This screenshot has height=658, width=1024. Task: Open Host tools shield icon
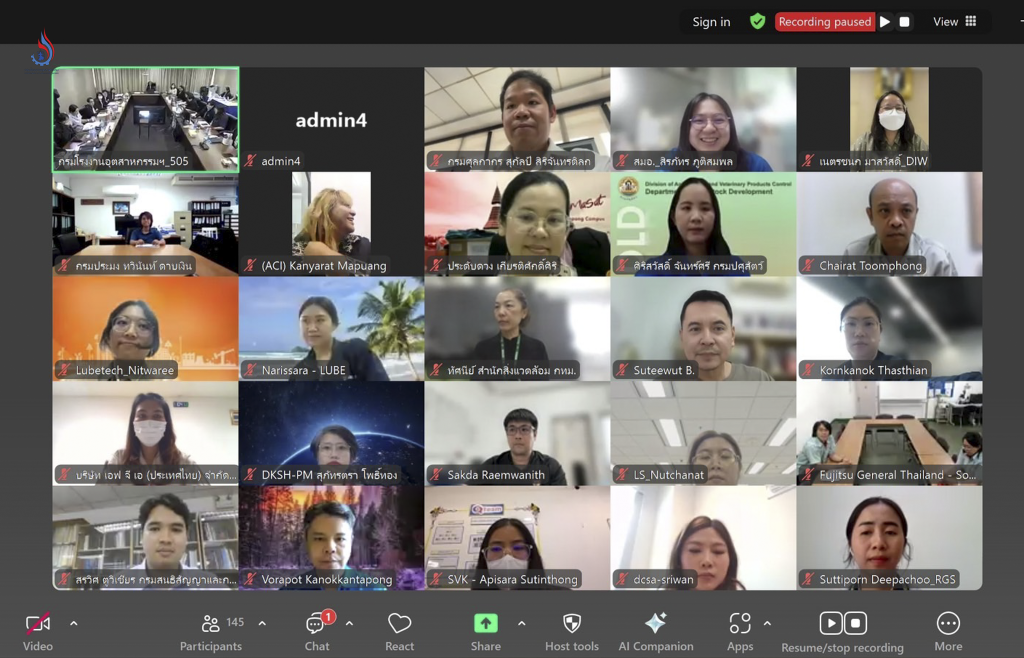pos(572,624)
